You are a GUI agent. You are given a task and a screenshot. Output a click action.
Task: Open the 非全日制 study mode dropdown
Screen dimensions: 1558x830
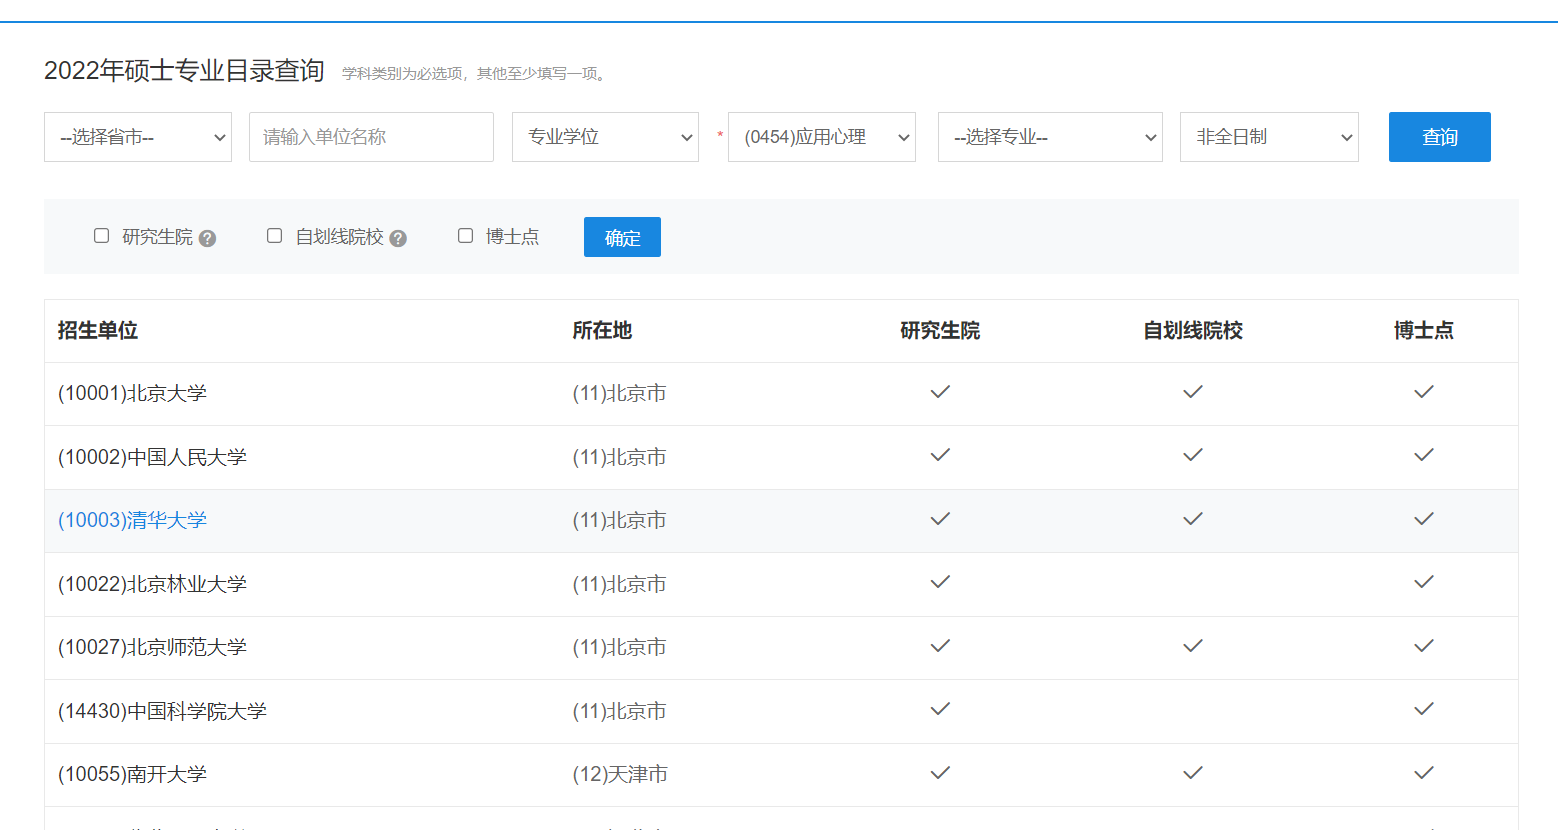coord(1269,137)
